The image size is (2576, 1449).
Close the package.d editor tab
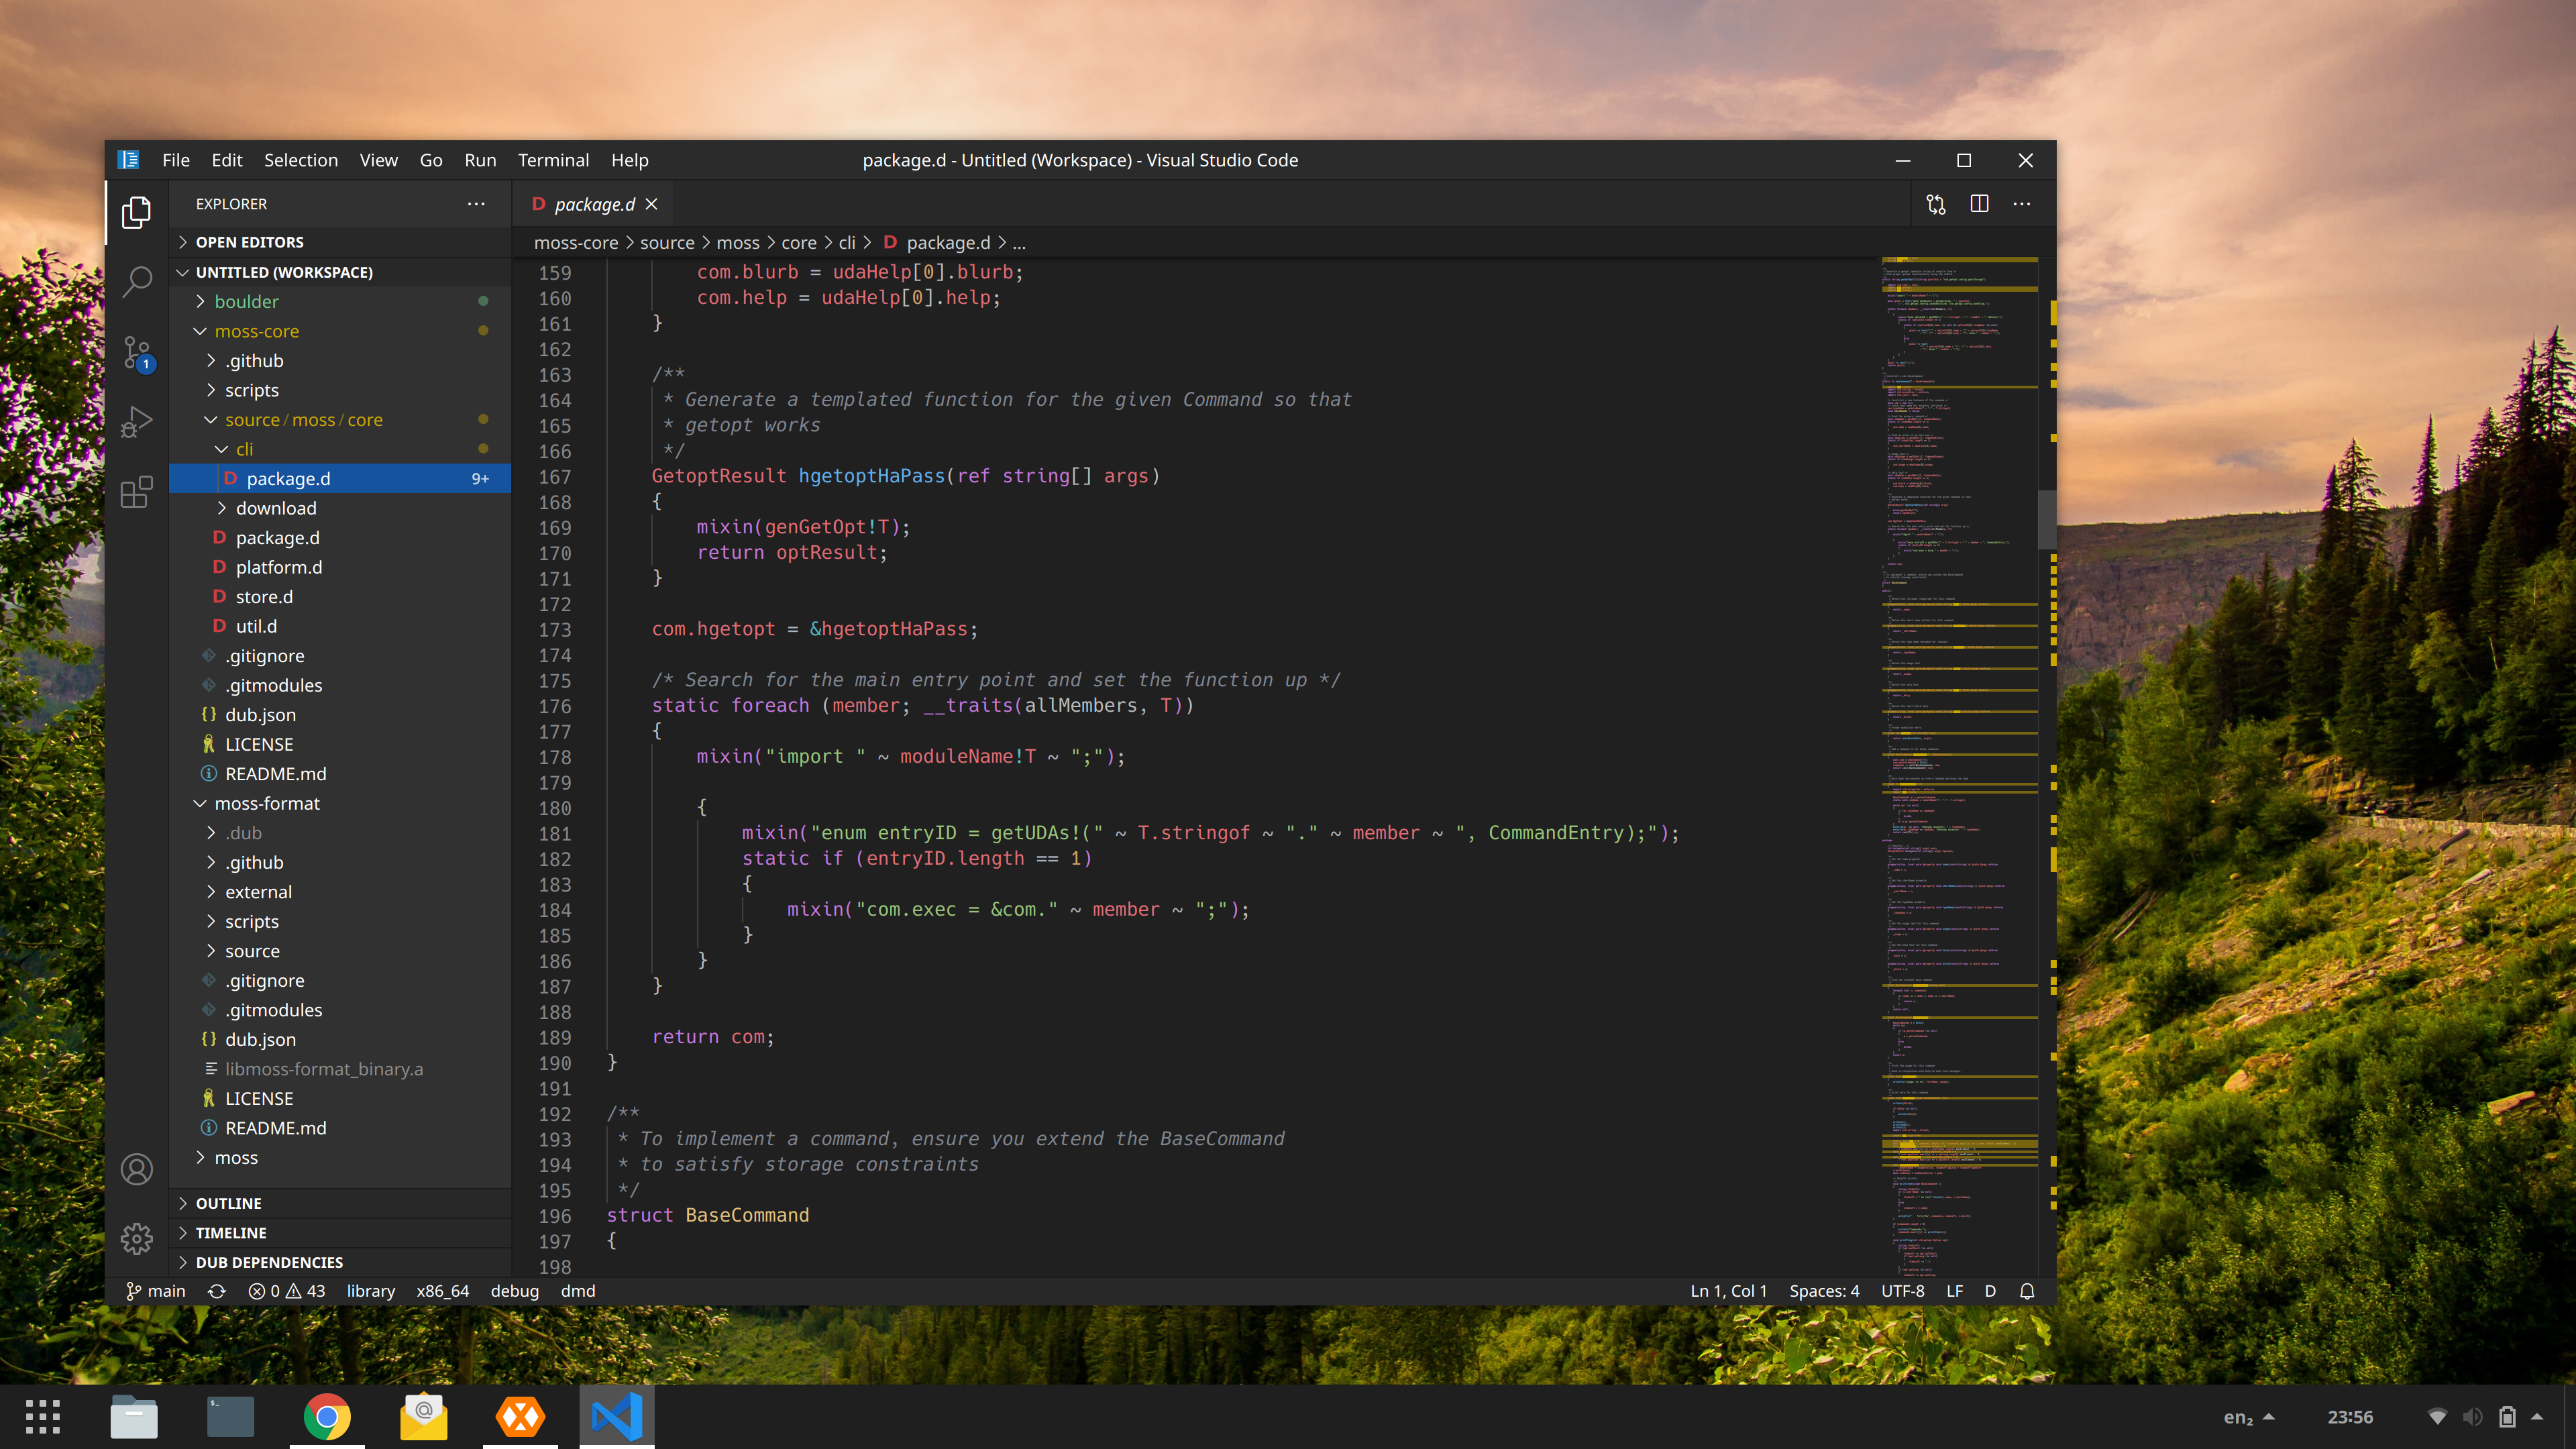652,204
